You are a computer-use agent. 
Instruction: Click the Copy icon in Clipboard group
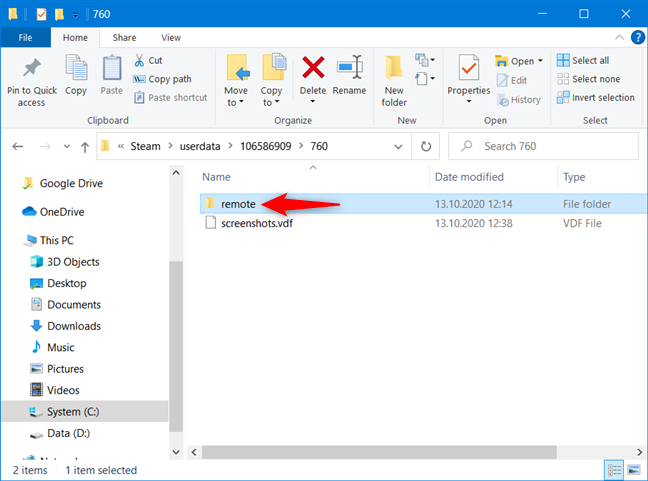76,72
